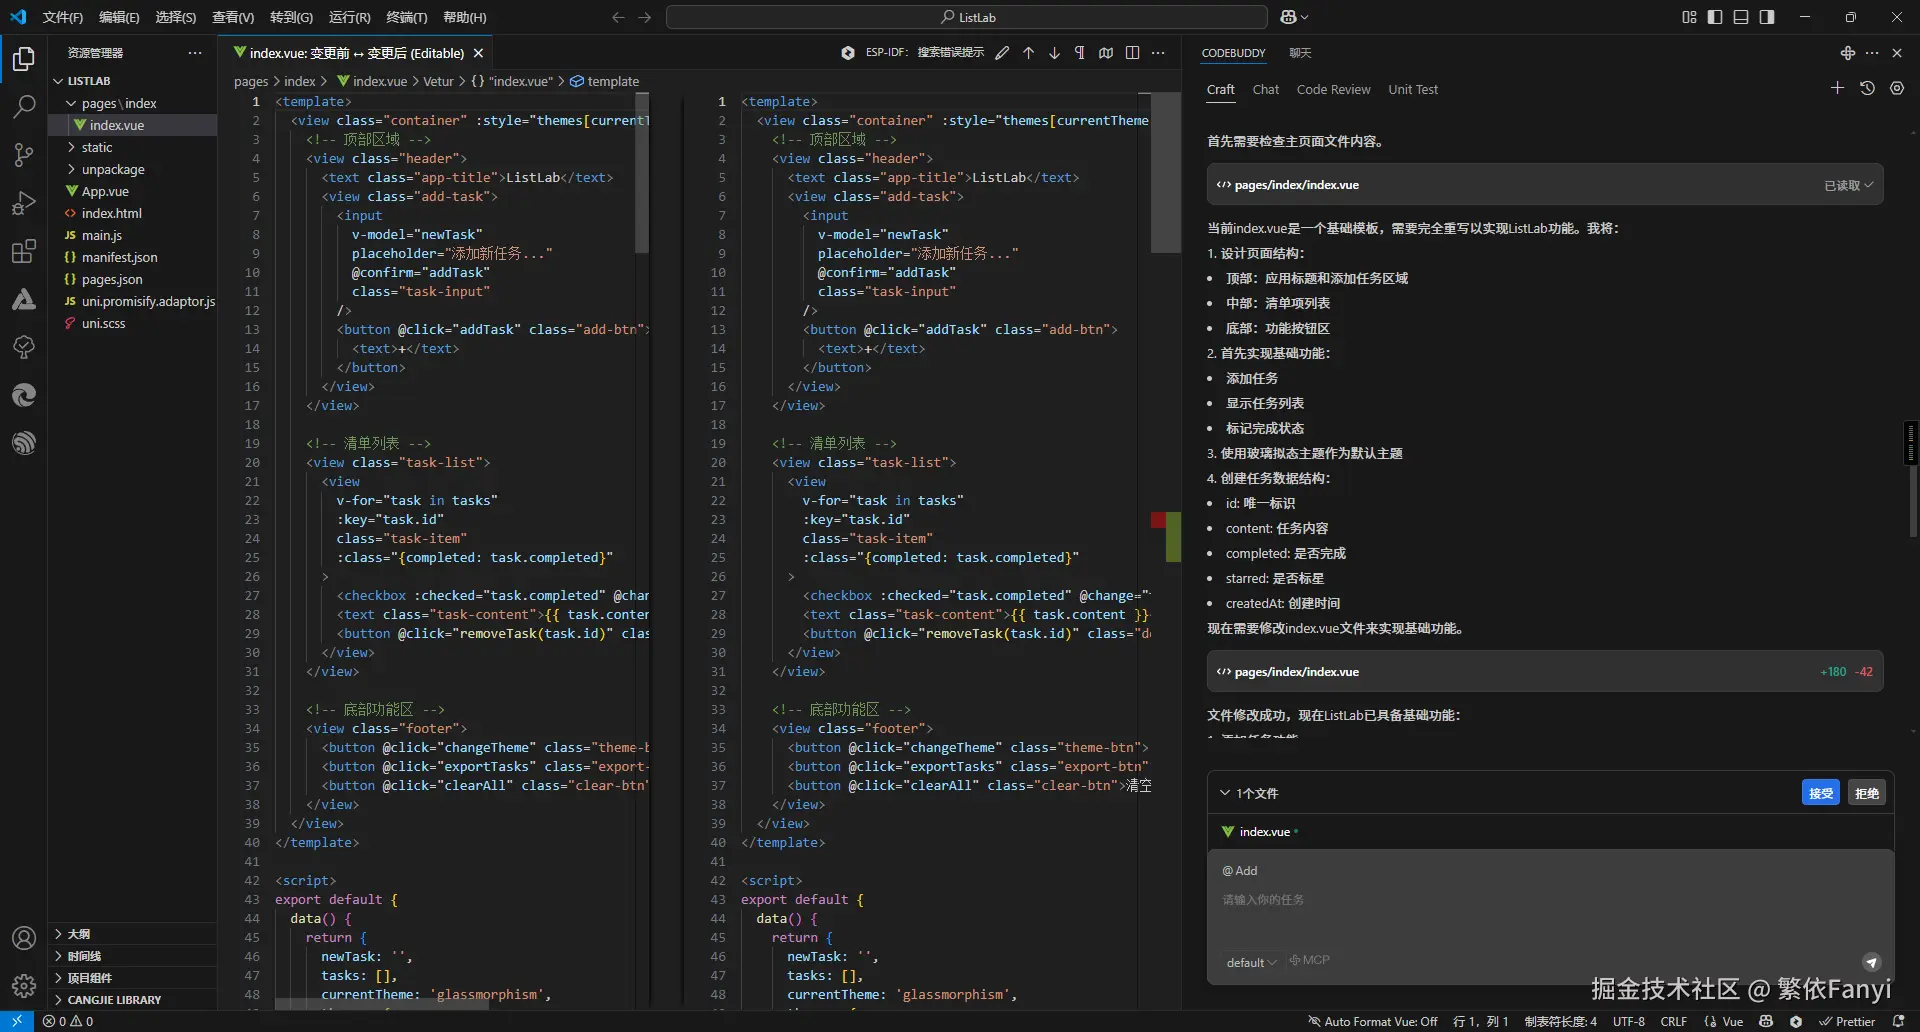This screenshot has width=1920, height=1032.
Task: Open more actions in the editor toolbar
Action: [1158, 53]
